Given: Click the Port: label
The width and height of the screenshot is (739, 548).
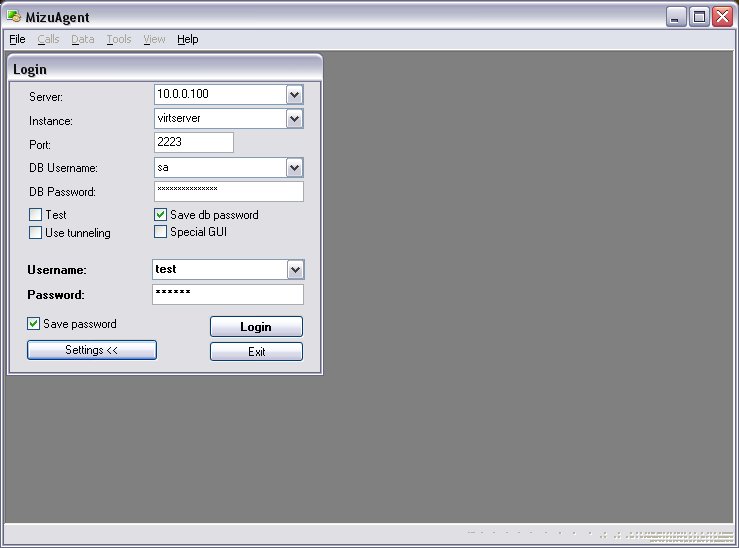Looking at the screenshot, I should 40,145.
